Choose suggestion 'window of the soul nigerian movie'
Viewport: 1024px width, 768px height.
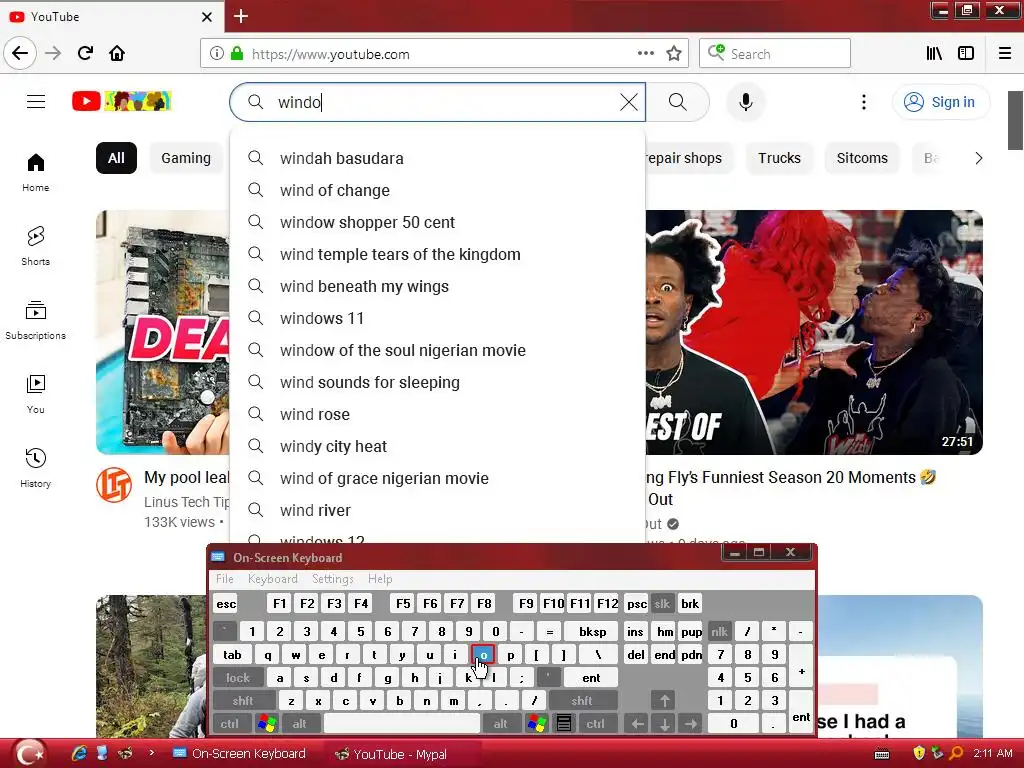coord(438,350)
